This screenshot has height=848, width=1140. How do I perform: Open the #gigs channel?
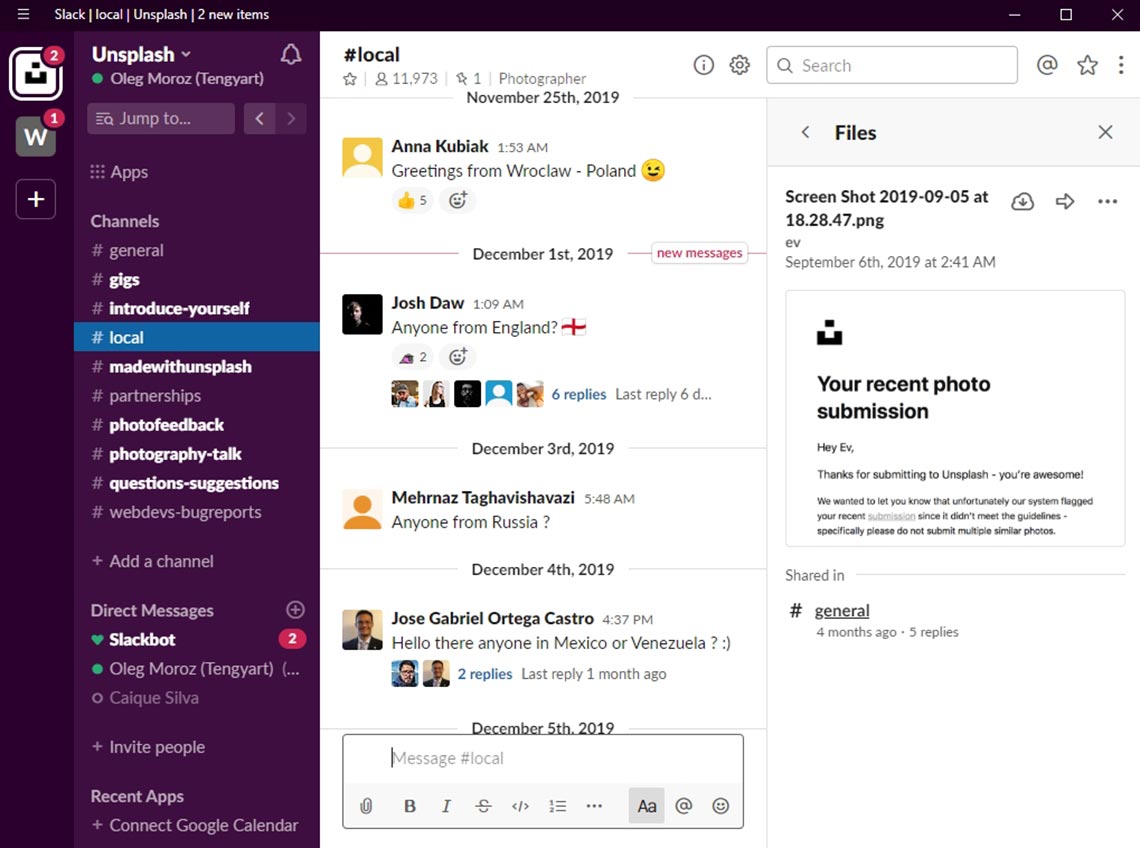click(x=196, y=279)
